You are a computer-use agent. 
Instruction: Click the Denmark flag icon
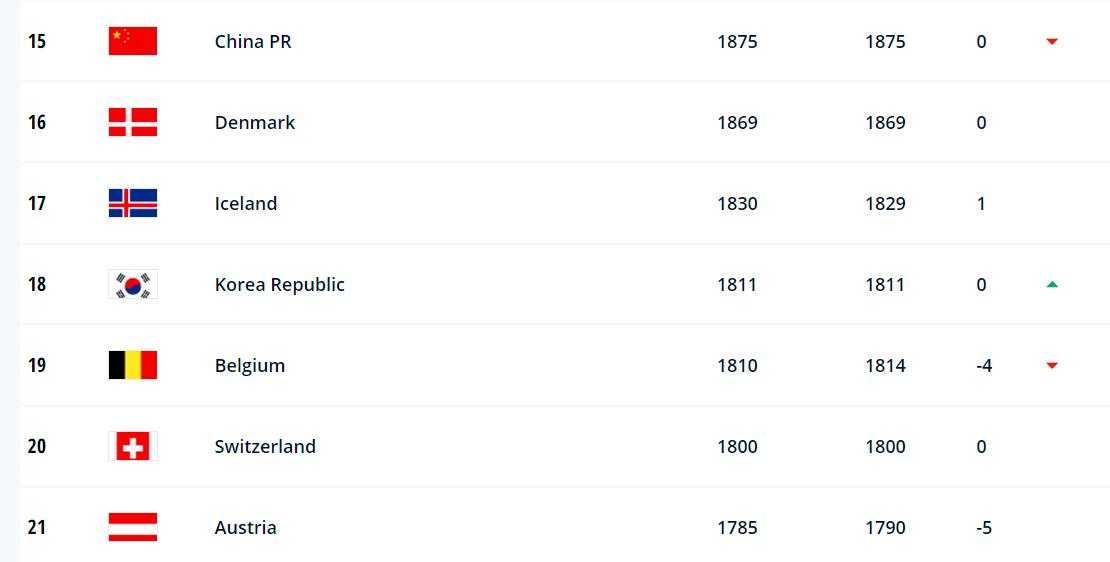[x=132, y=122]
